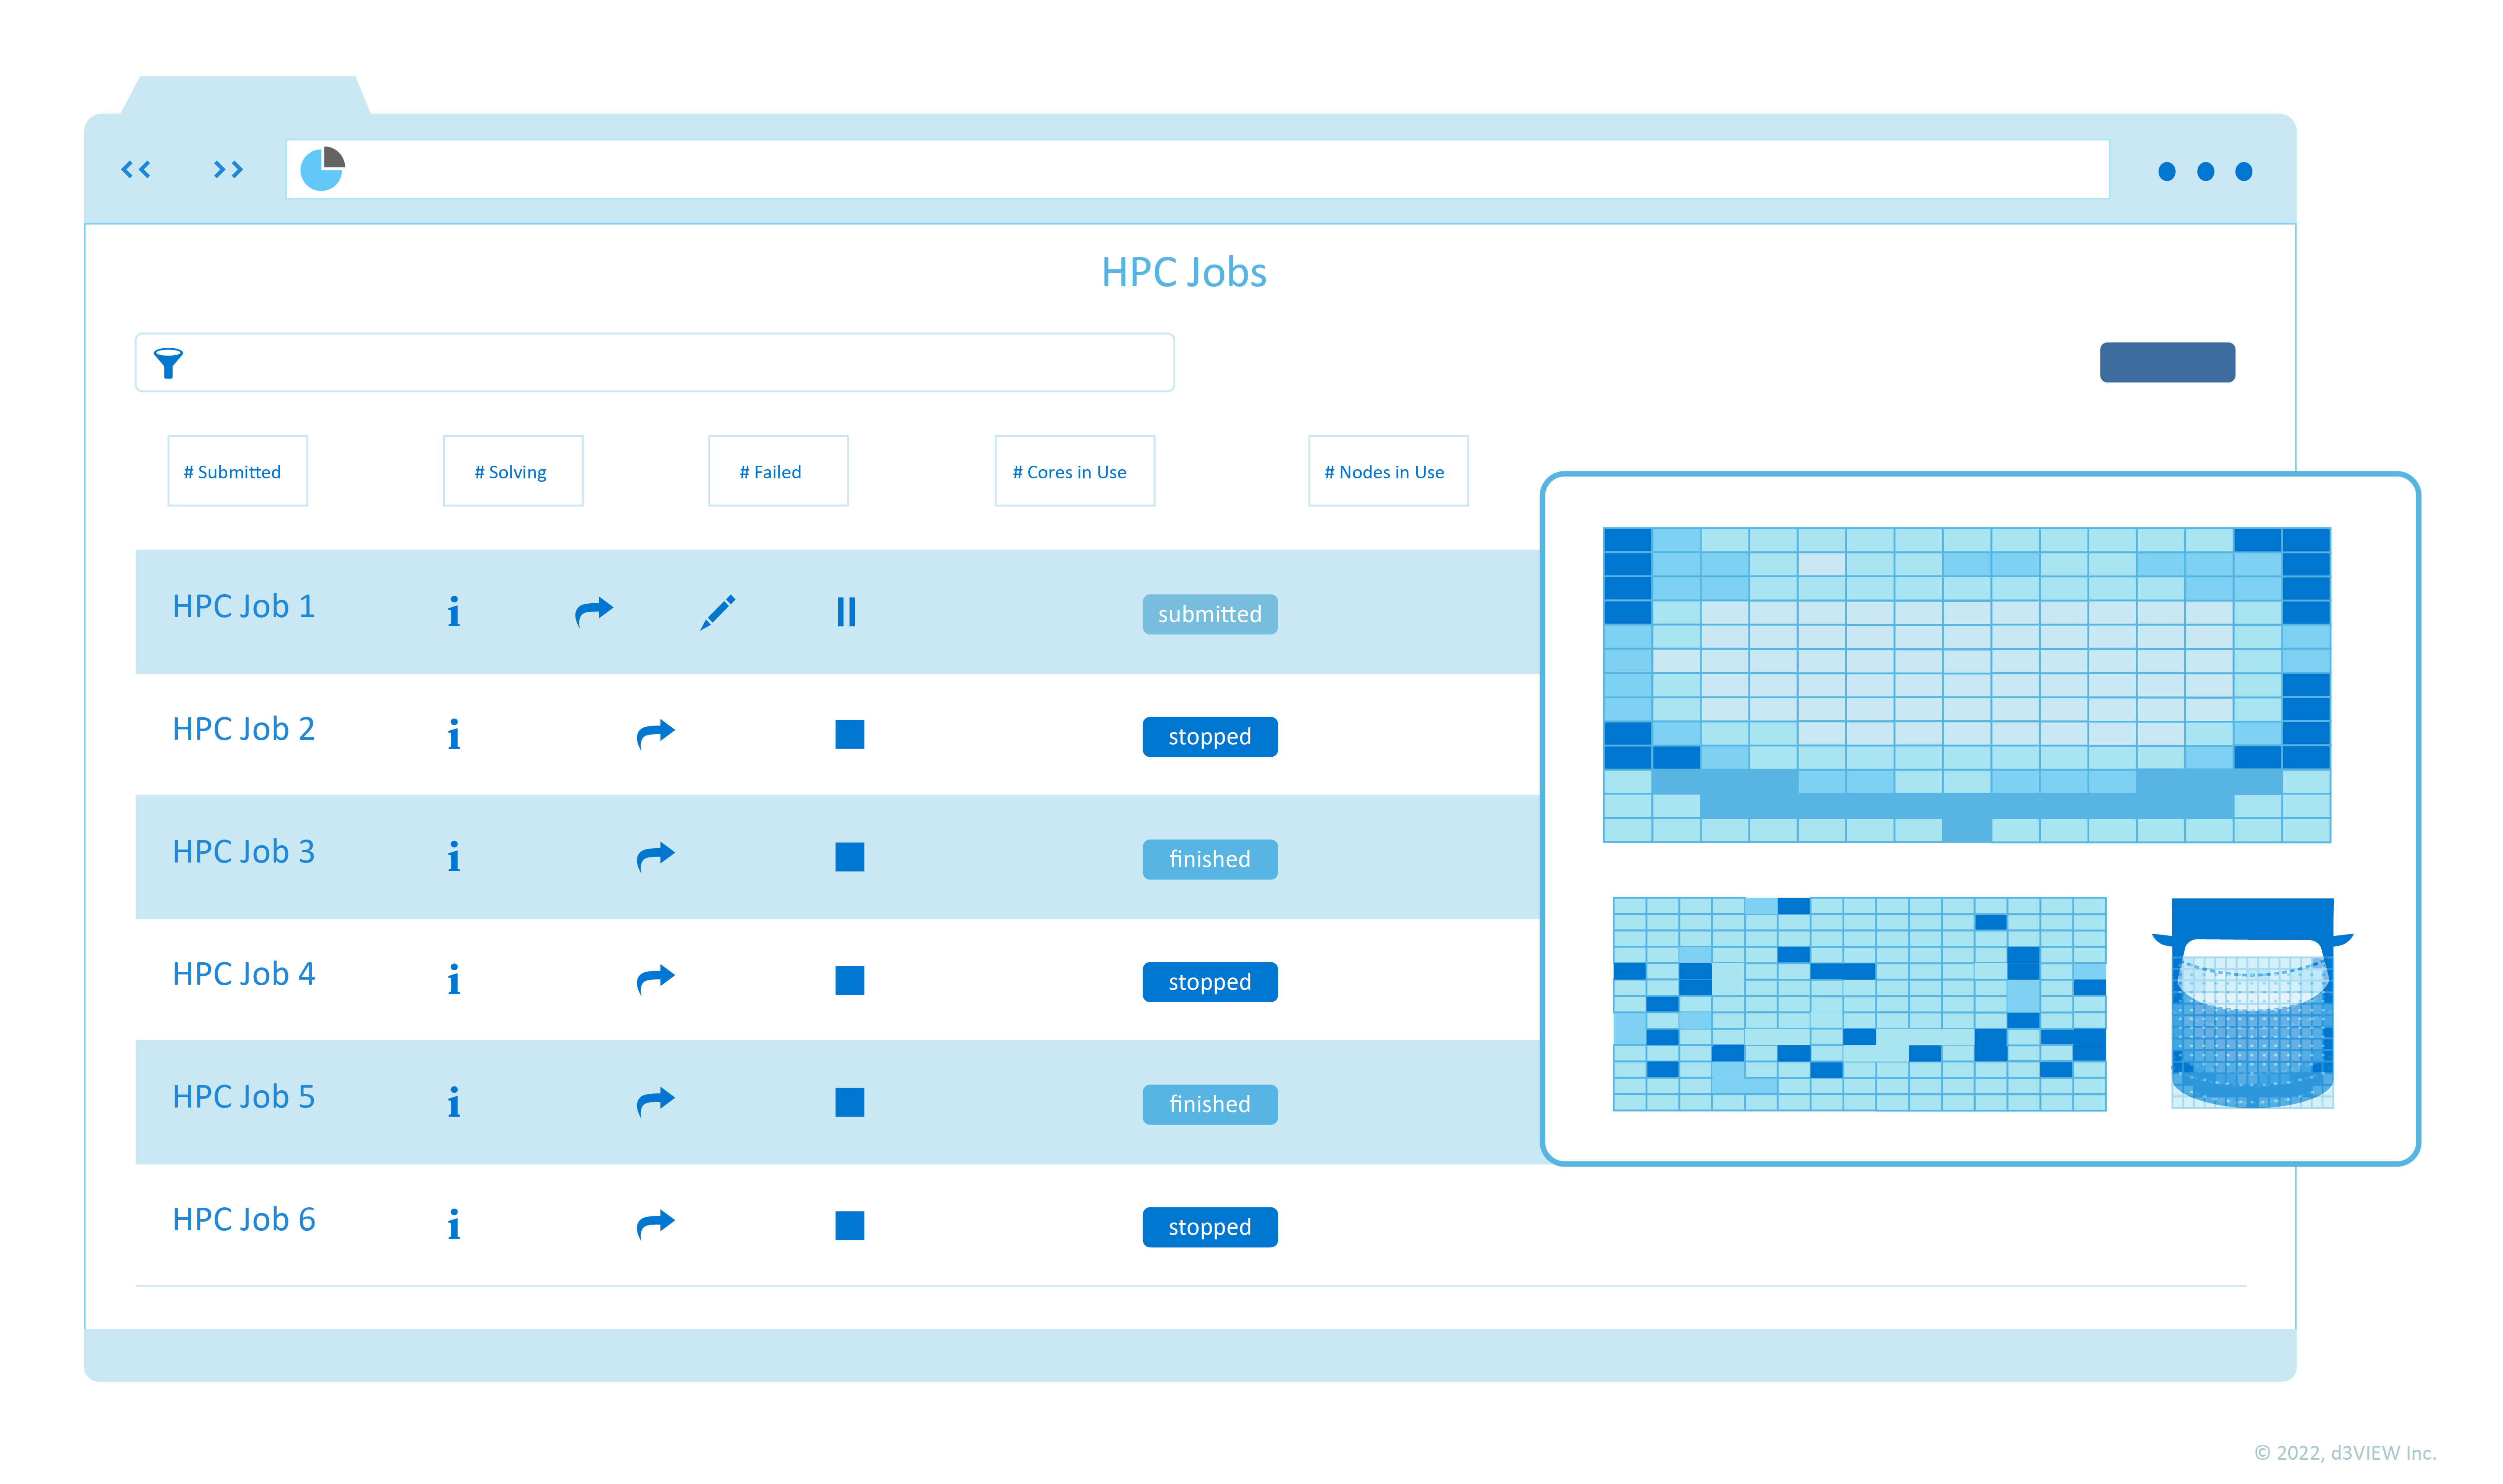Select the # Nodes in Use box
Viewport: 2503px width, 1484px height.
[1388, 471]
